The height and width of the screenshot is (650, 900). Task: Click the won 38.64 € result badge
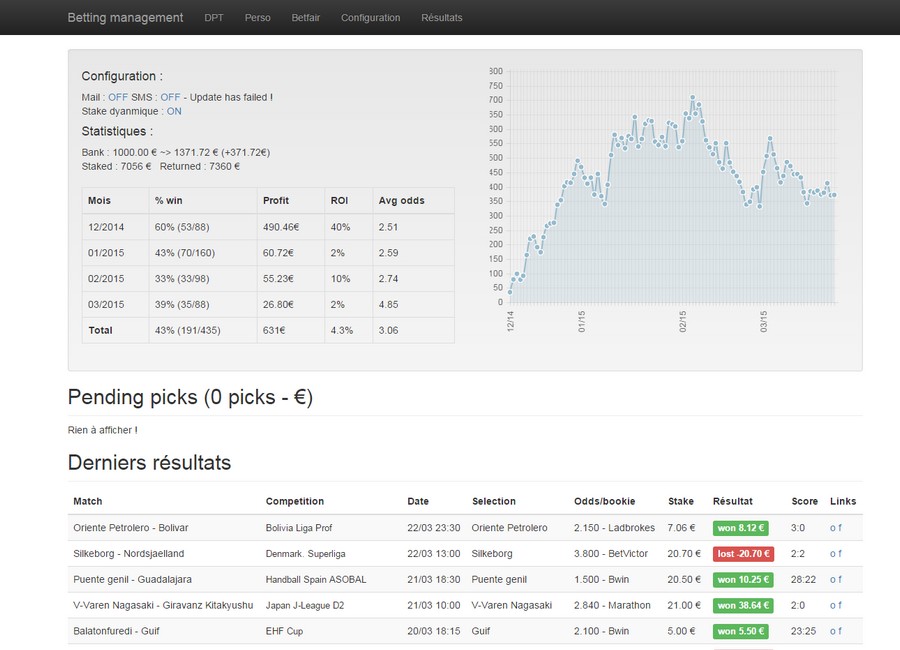[x=743, y=605]
